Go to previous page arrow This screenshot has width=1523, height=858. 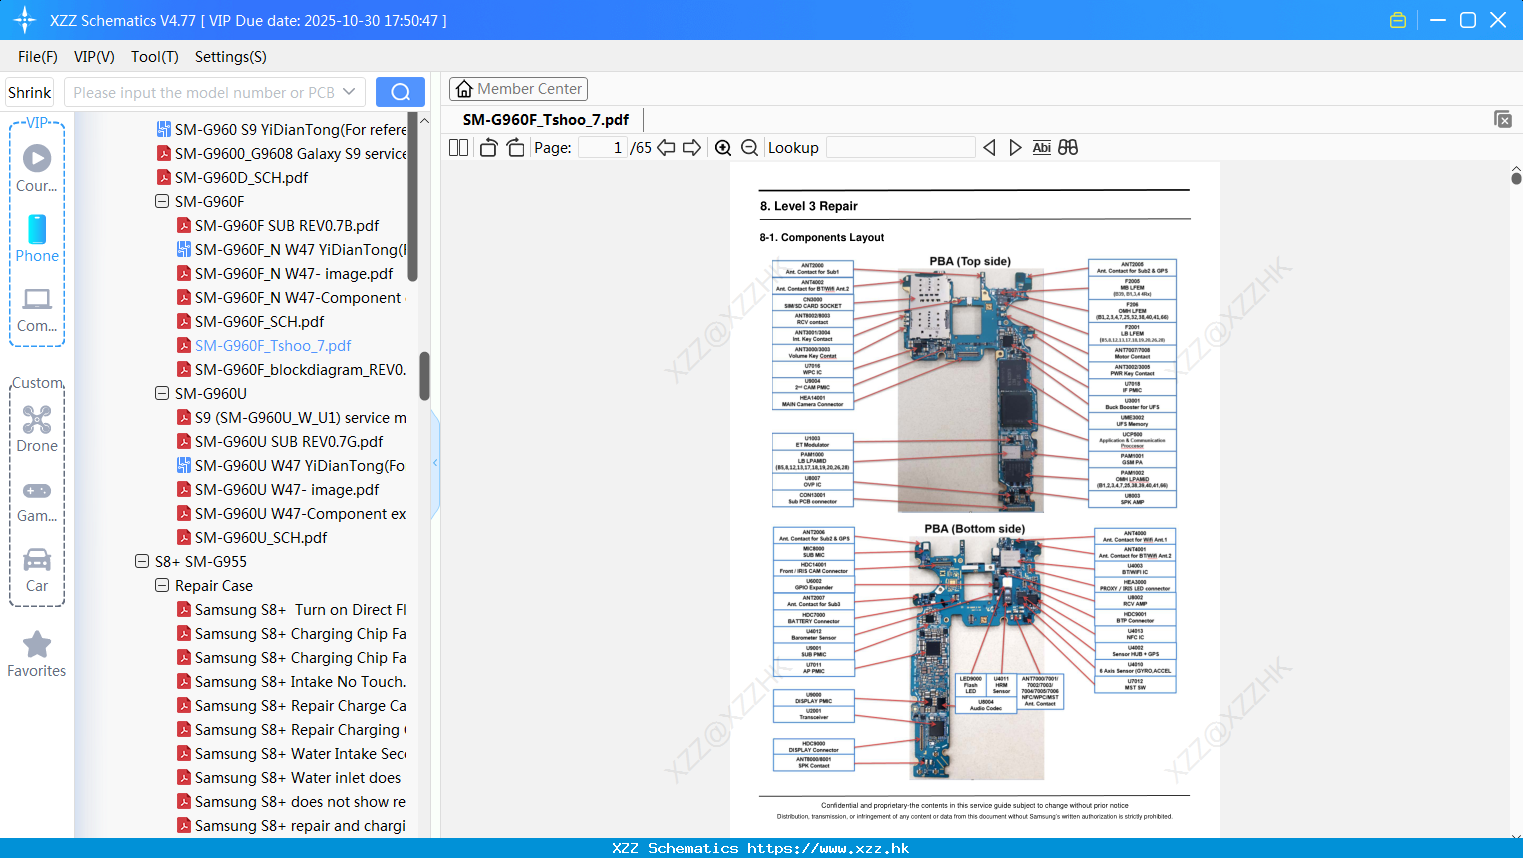(x=667, y=147)
